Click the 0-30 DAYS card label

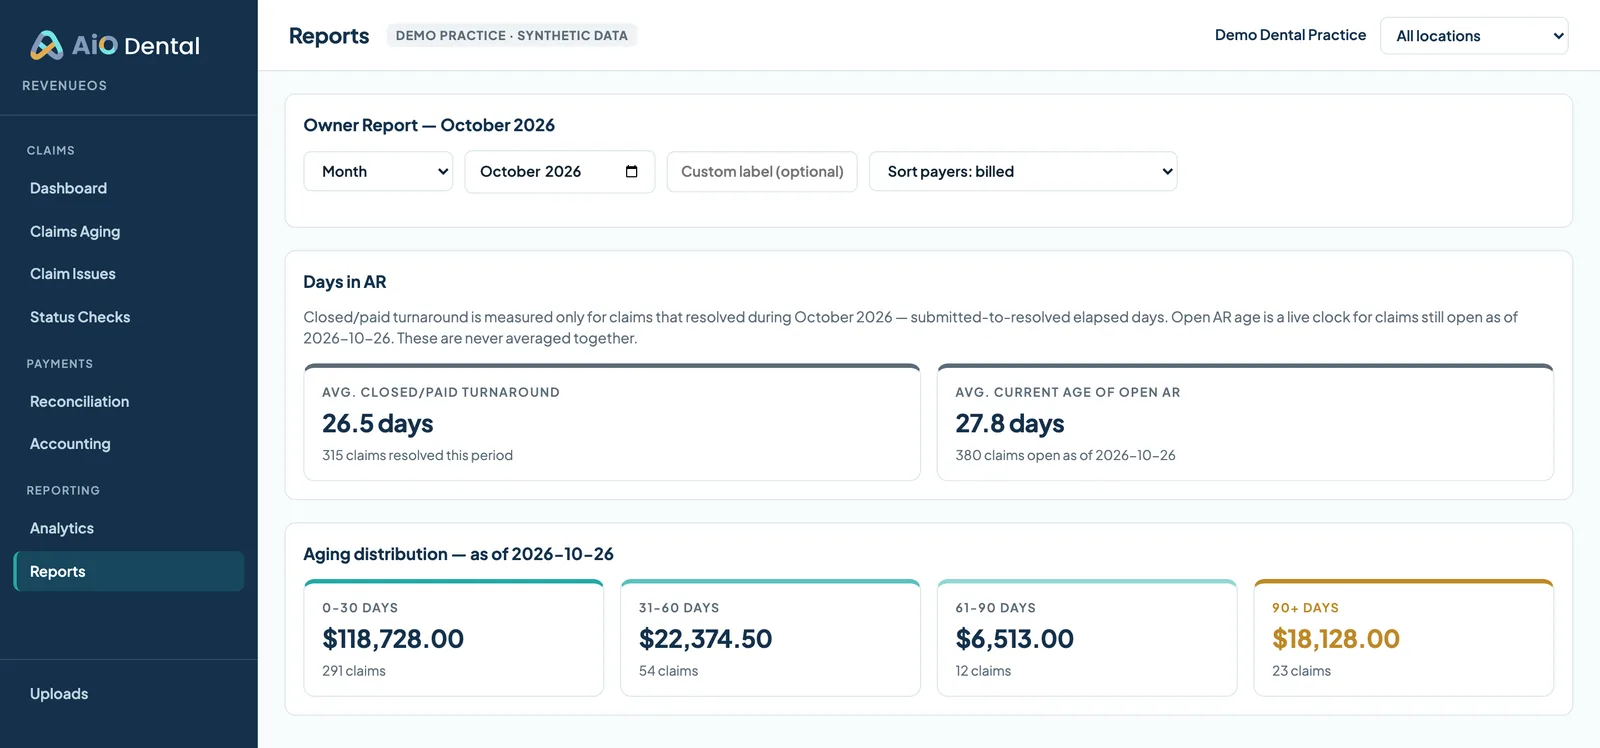click(x=360, y=608)
